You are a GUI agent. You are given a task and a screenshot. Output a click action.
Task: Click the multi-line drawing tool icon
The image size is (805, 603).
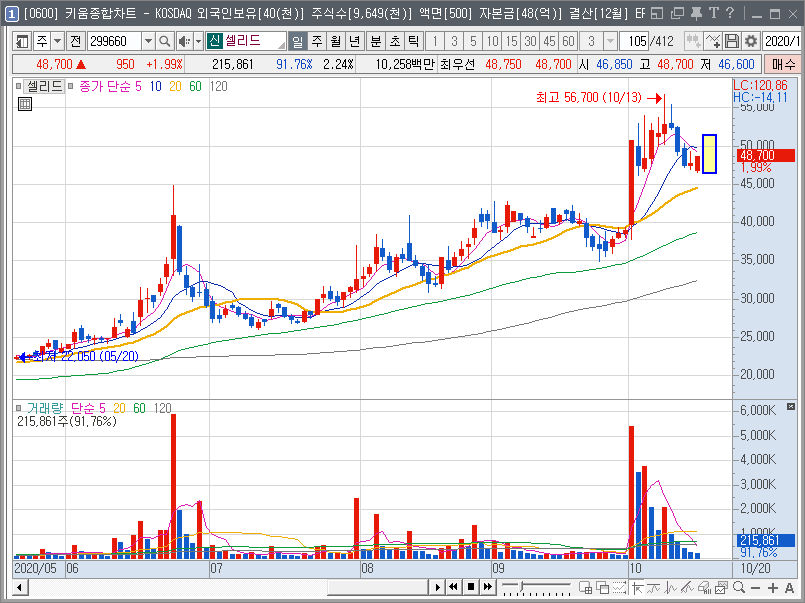(687, 587)
